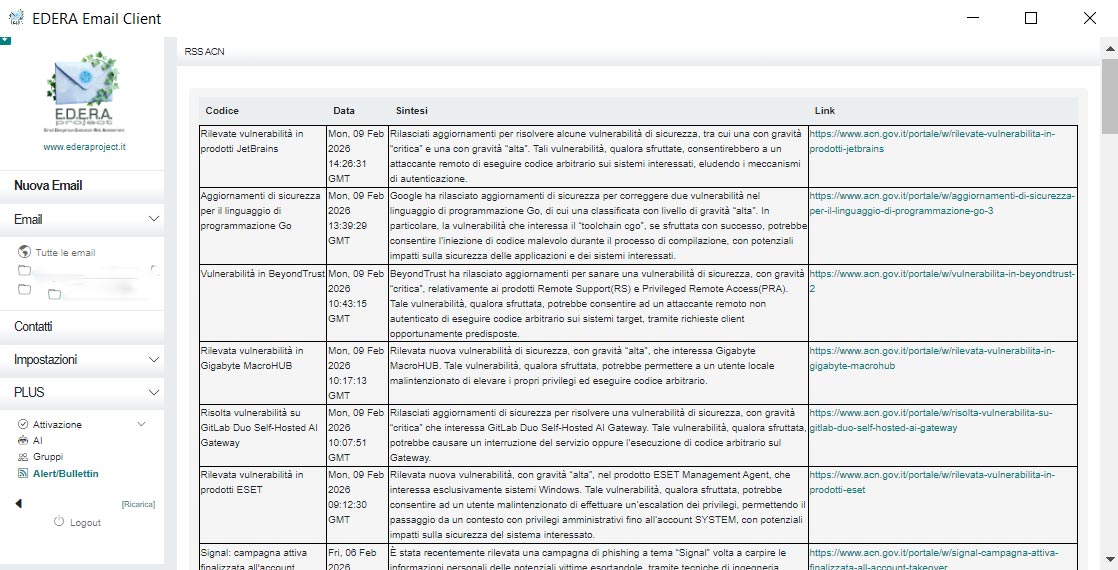Image resolution: width=1118 pixels, height=570 pixels.
Task: Click the Sintesi column header
Action: coord(411,111)
